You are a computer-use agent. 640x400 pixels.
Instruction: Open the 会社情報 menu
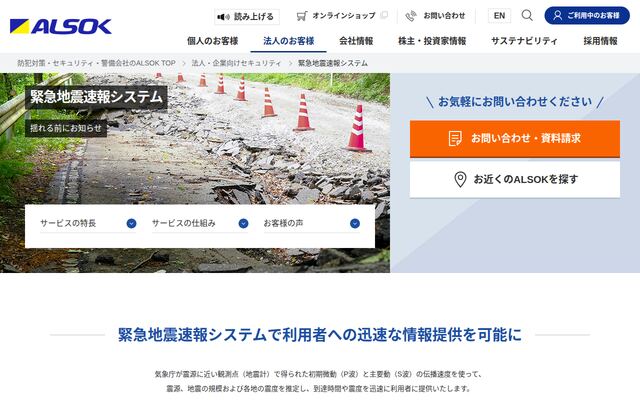[356, 41]
